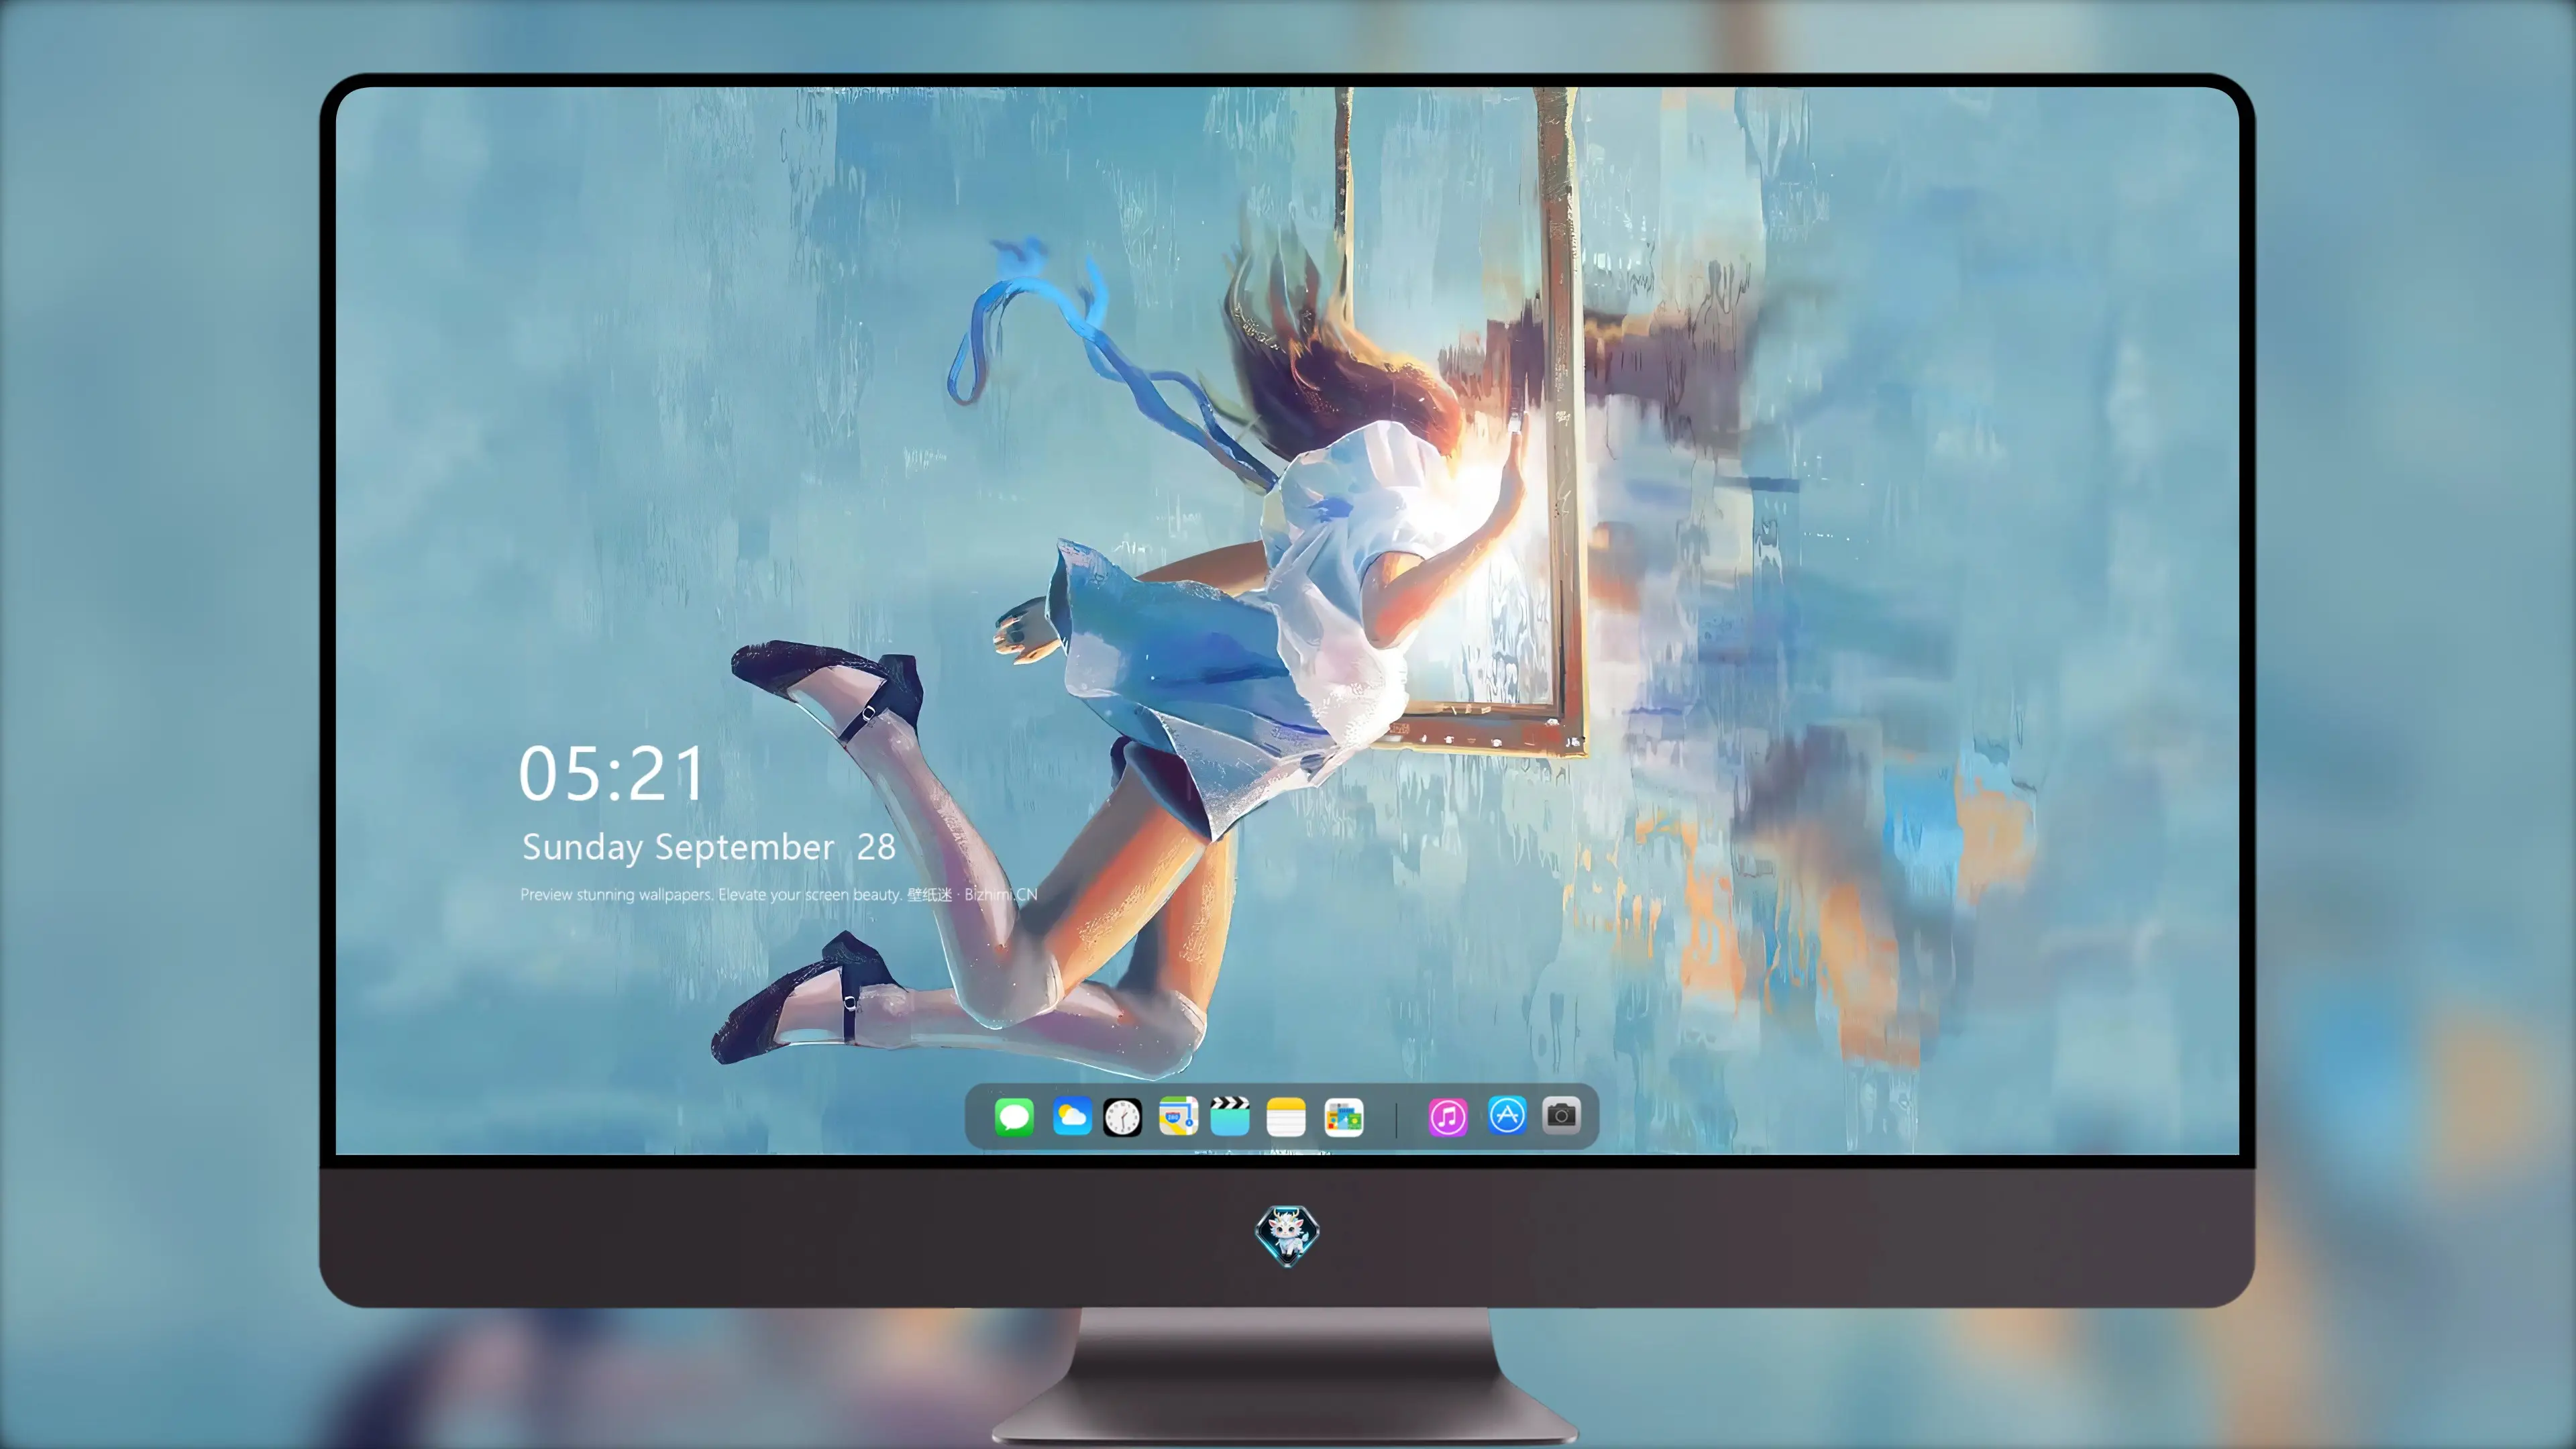Screen dimensions: 2576x1449
Task: Open the App Store from the dock
Action: [1507, 1115]
